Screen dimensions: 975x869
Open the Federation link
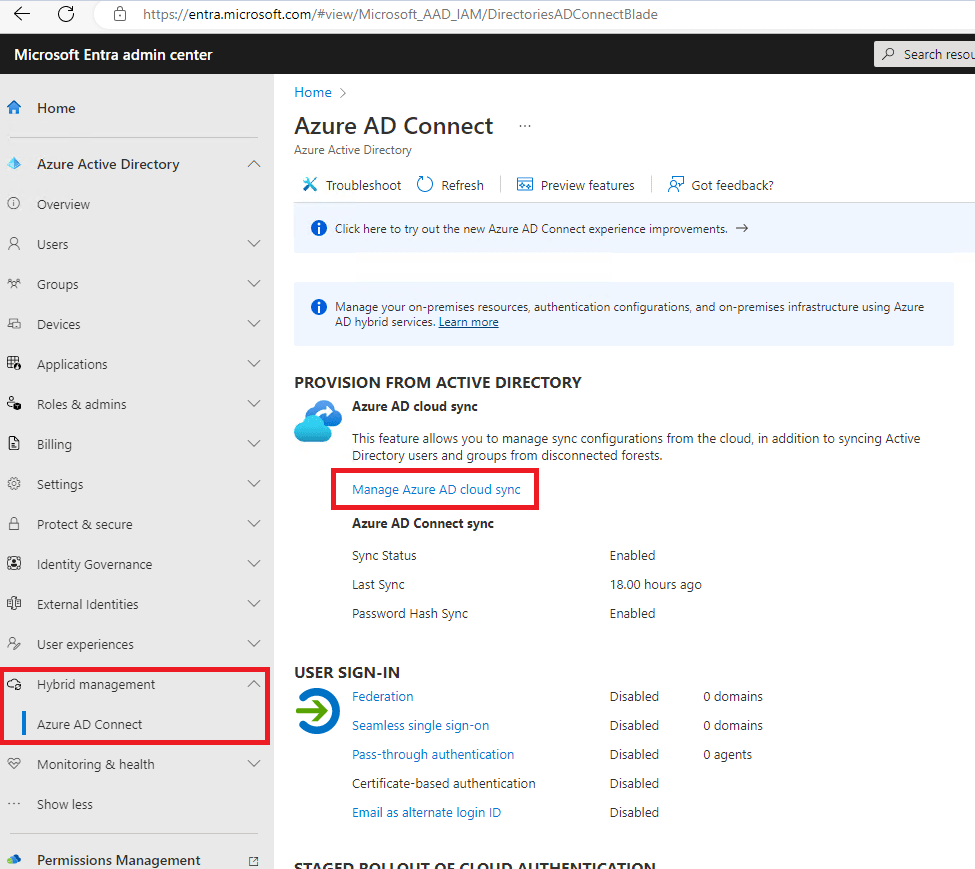pyautogui.click(x=382, y=696)
